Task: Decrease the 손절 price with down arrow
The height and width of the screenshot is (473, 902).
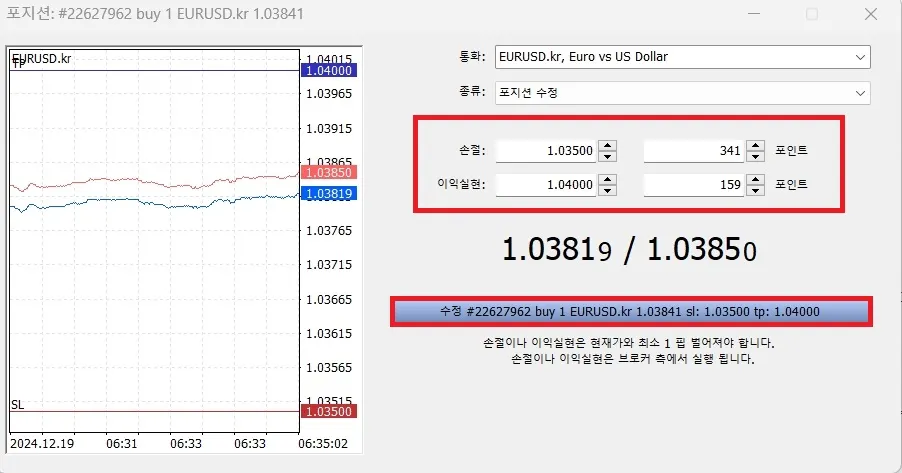Action: pyautogui.click(x=607, y=157)
